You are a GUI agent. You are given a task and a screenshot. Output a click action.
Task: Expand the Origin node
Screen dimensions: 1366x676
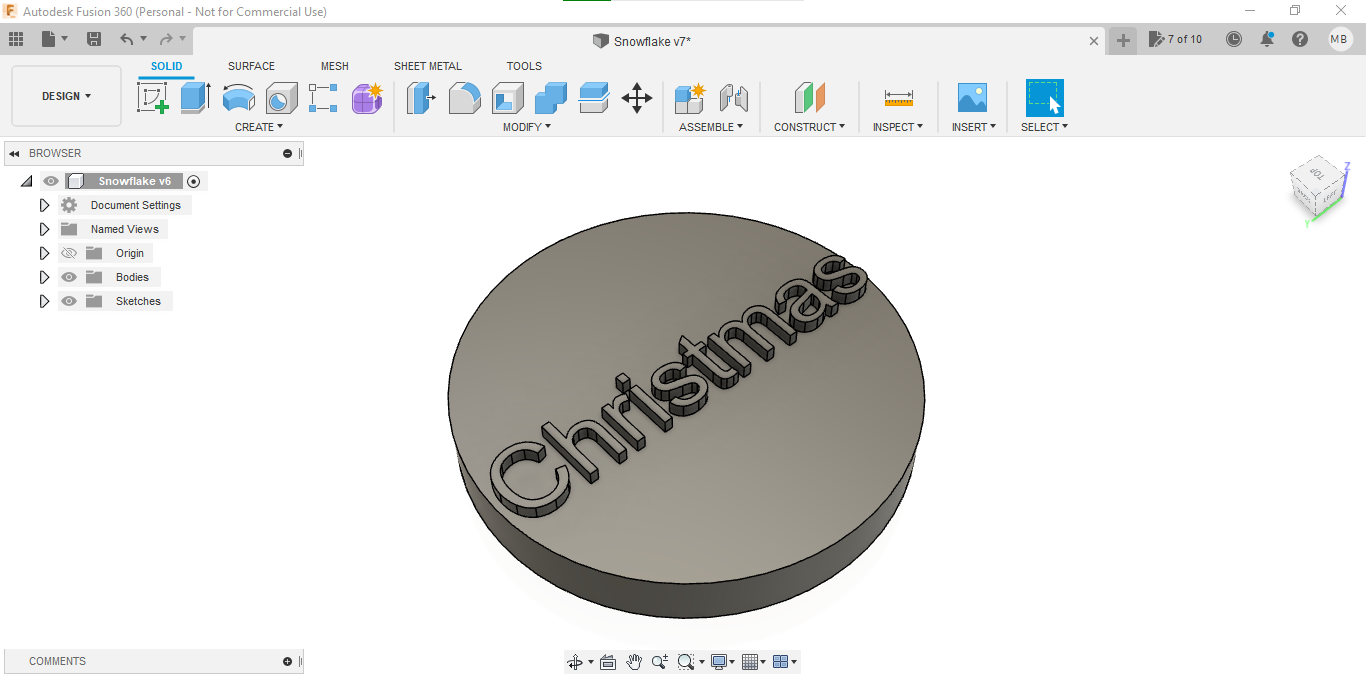(x=44, y=253)
